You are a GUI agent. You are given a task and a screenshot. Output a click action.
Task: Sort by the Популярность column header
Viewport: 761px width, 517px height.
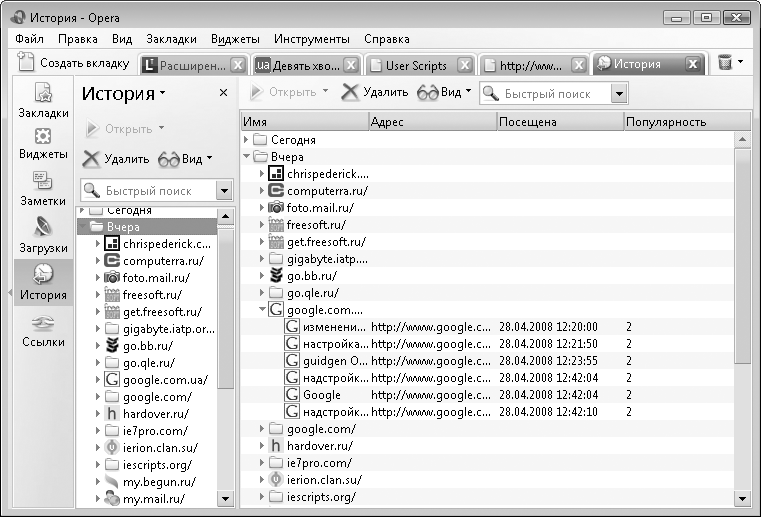coord(687,121)
